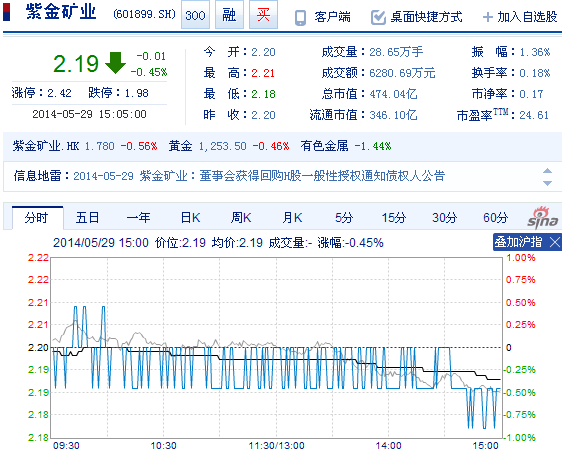
Task: Click the 11:30/13:00 chart time label
Action: (x=276, y=446)
